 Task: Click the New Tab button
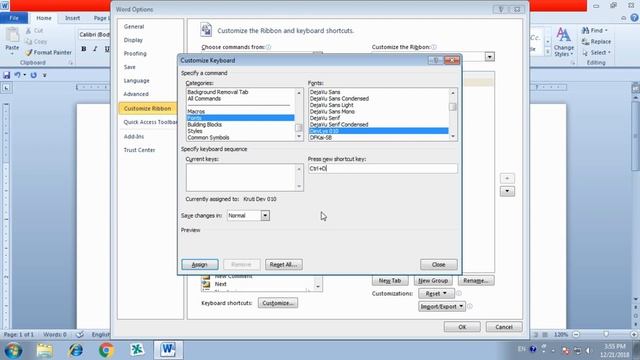(390, 280)
